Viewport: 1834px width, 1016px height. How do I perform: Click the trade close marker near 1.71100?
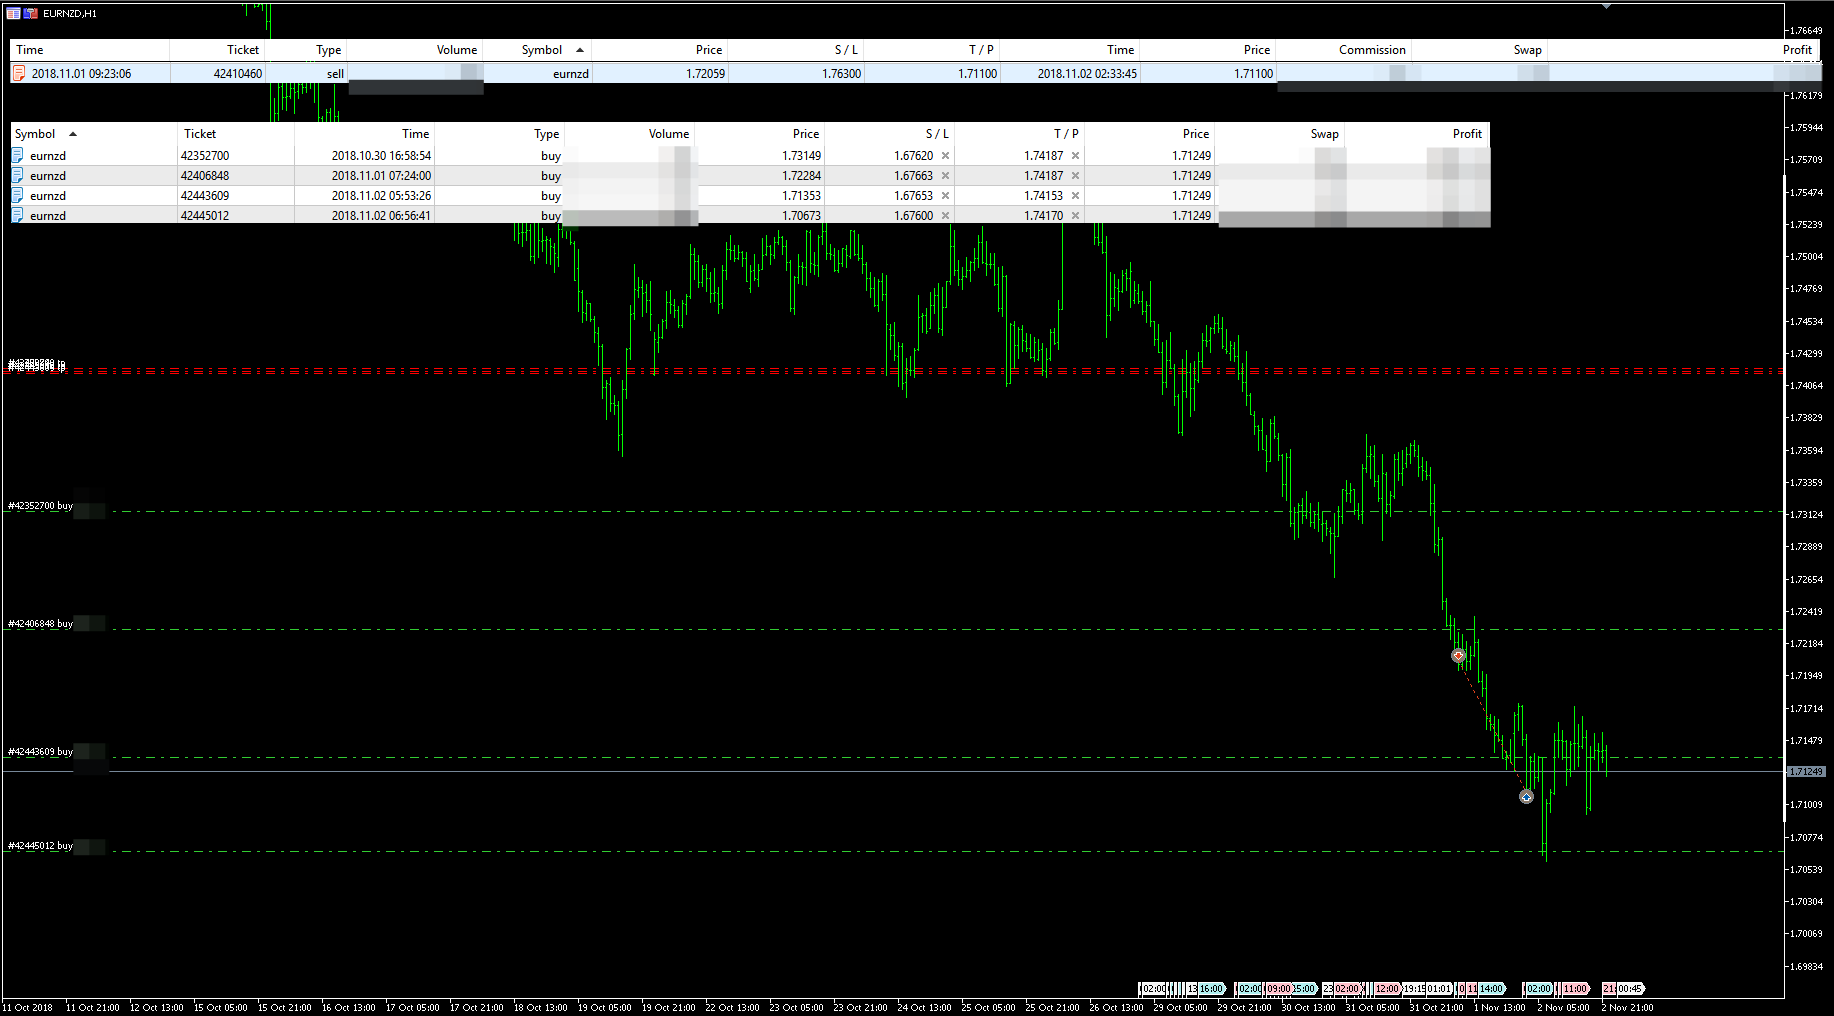[1526, 797]
